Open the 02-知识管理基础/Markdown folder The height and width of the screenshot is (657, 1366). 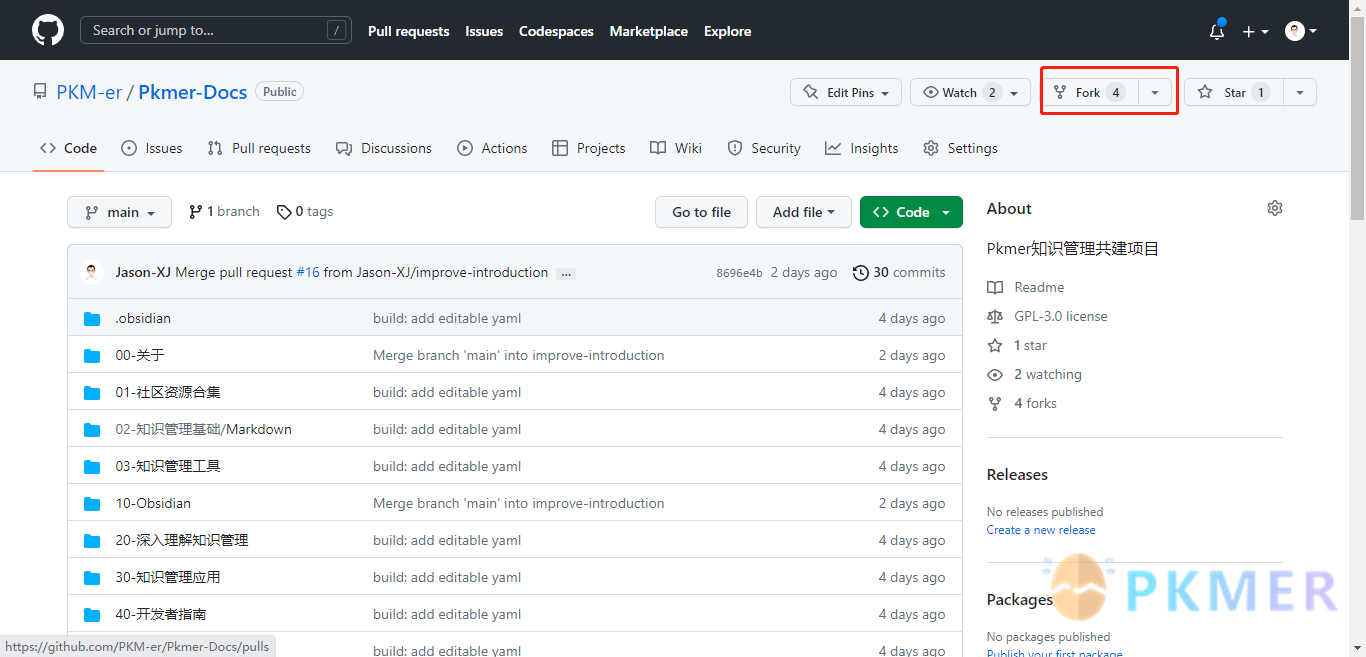(203, 429)
